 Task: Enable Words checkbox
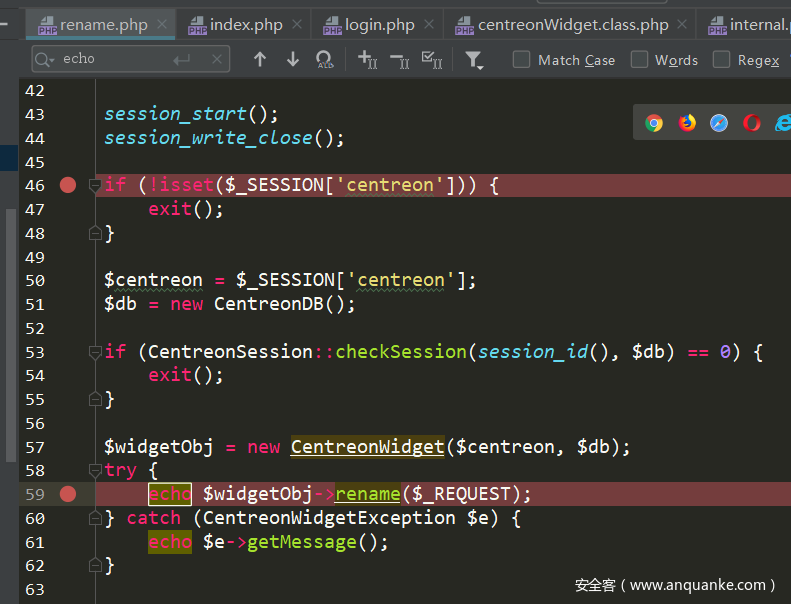pos(639,60)
